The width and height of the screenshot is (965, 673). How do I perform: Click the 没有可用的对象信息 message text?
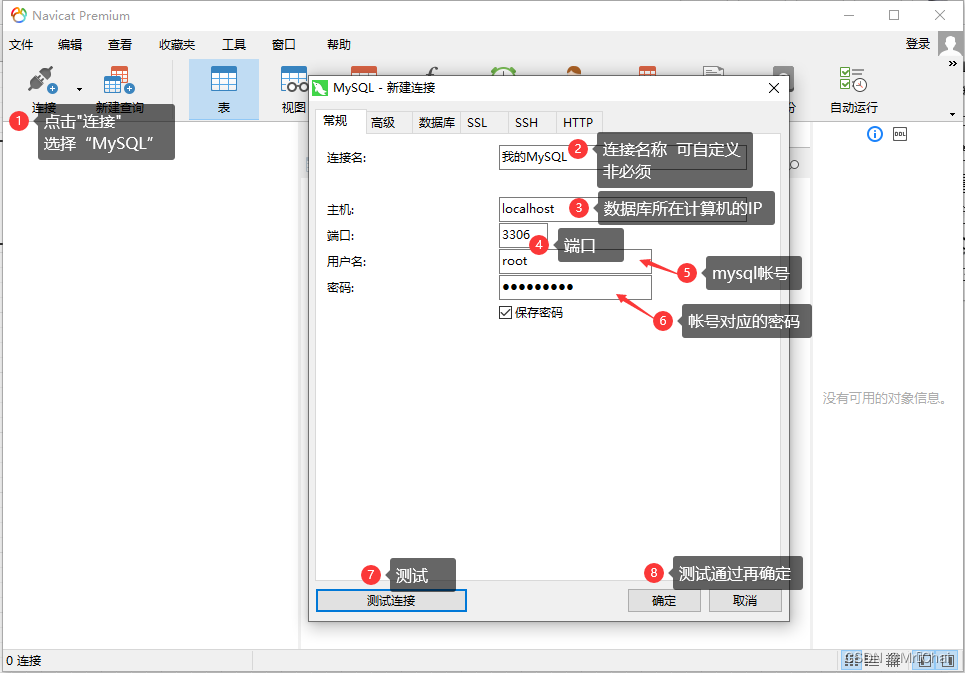point(884,398)
